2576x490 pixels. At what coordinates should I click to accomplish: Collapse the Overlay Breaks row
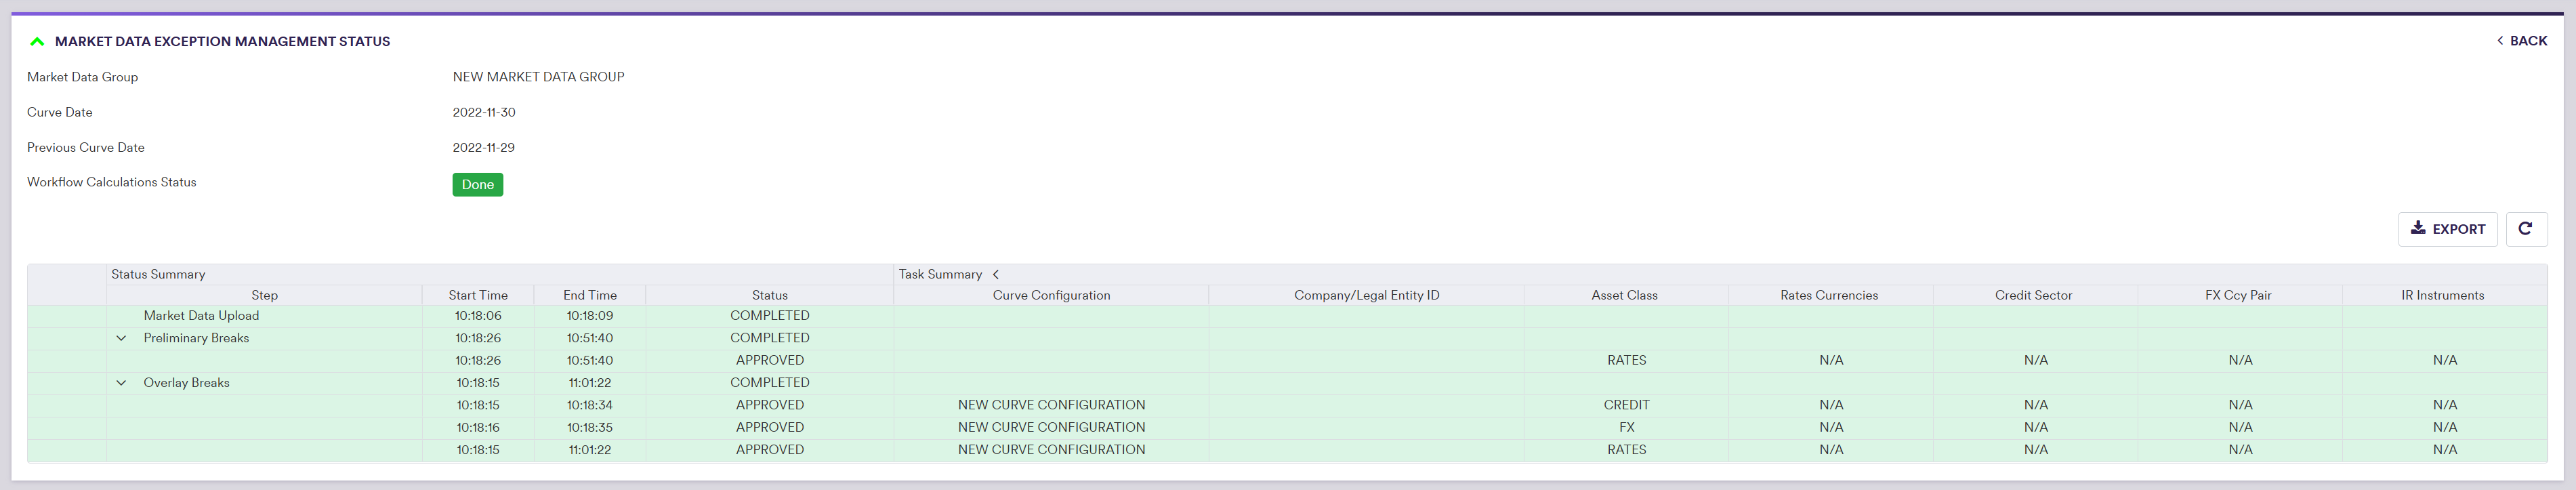(x=121, y=383)
